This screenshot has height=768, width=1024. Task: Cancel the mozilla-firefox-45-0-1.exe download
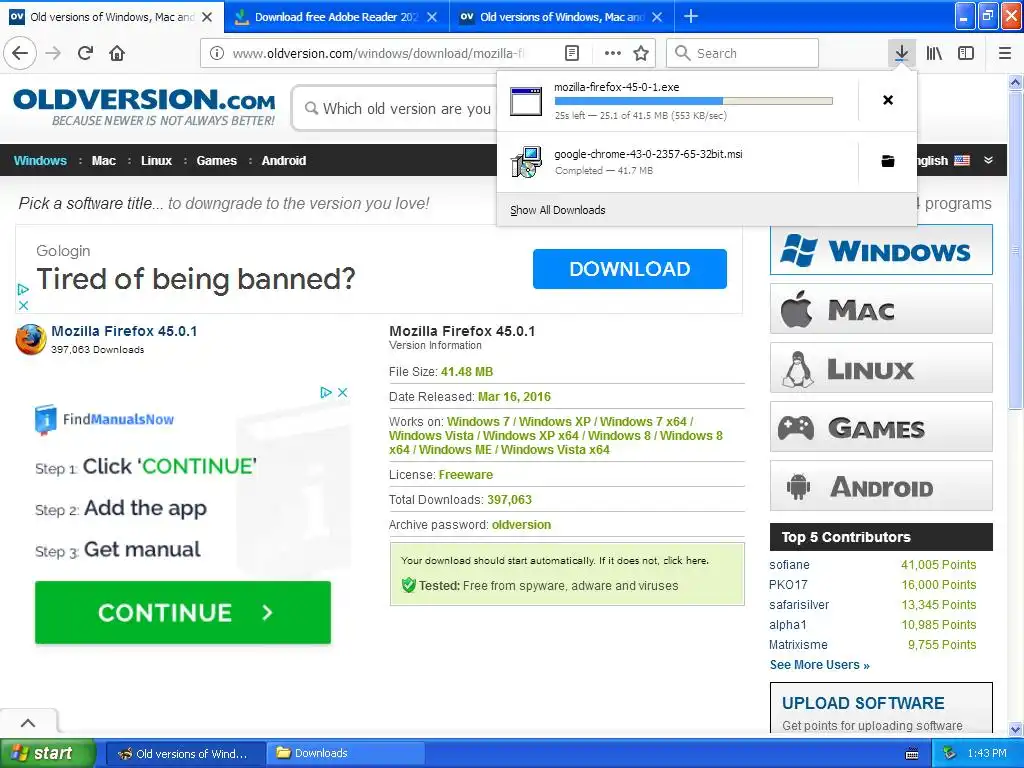(888, 100)
